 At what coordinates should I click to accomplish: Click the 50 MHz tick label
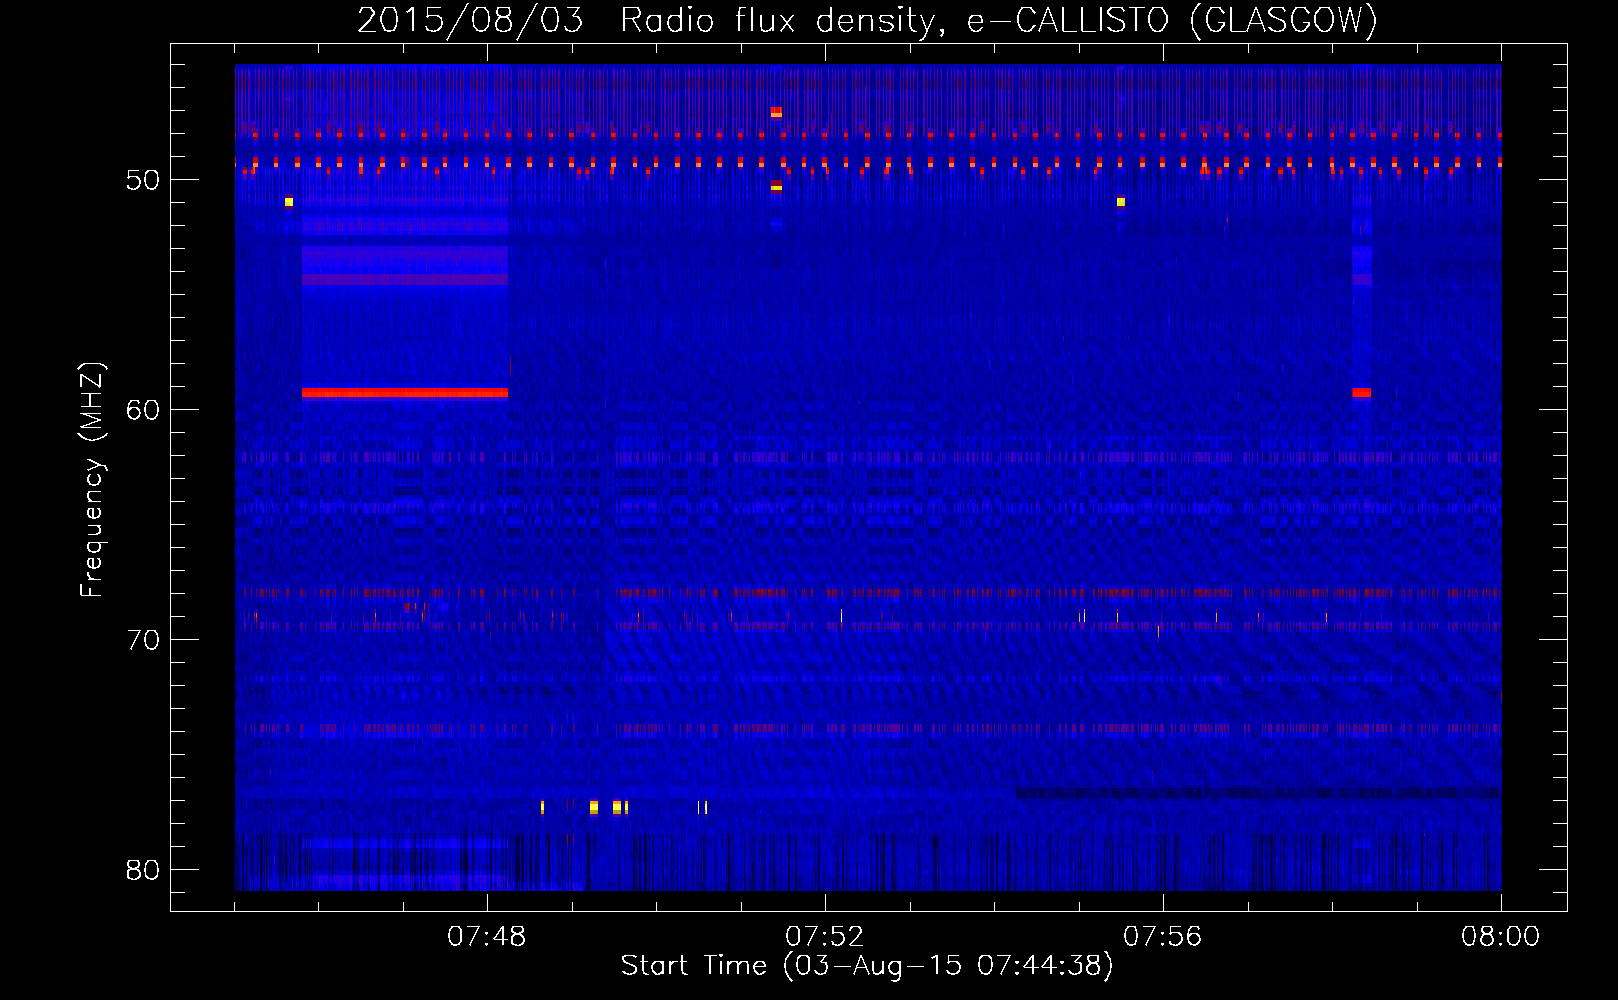pos(143,180)
